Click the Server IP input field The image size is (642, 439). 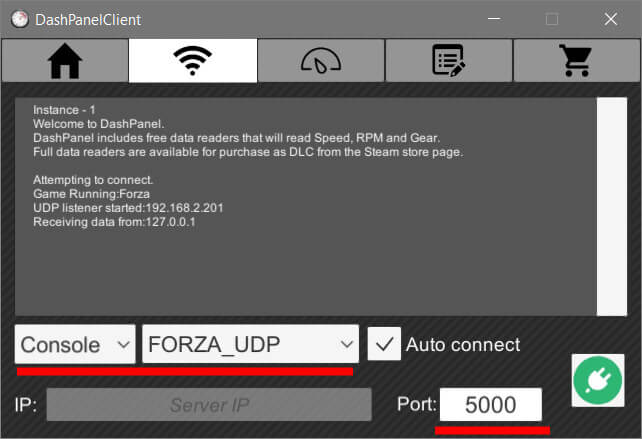(x=209, y=405)
